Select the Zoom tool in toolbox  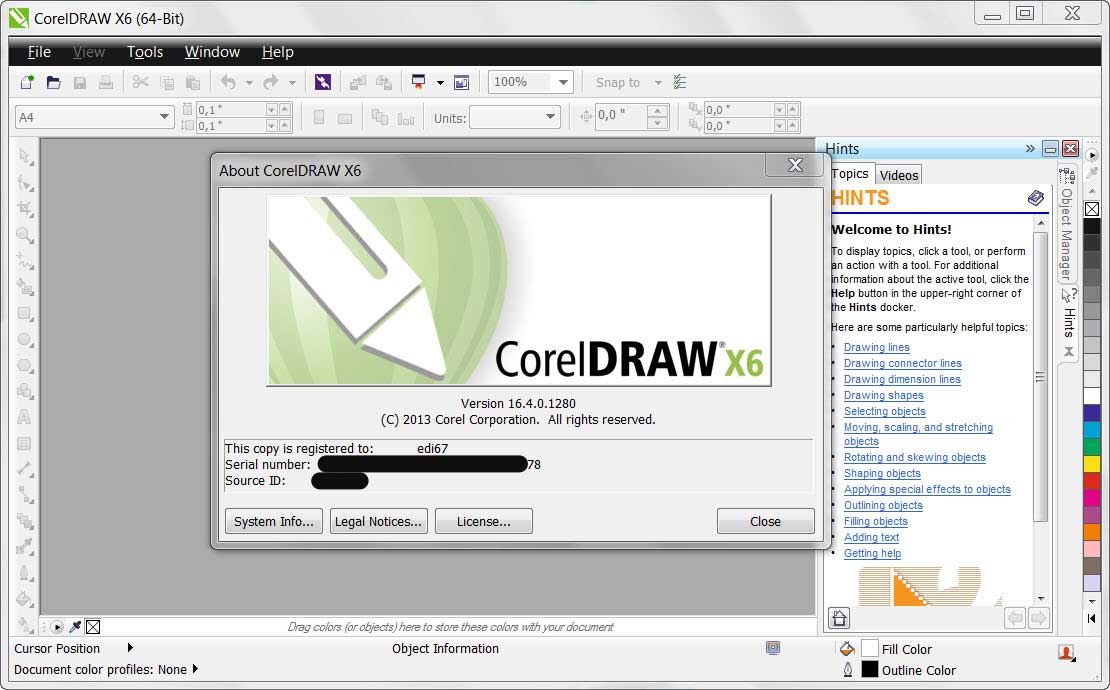[25, 235]
